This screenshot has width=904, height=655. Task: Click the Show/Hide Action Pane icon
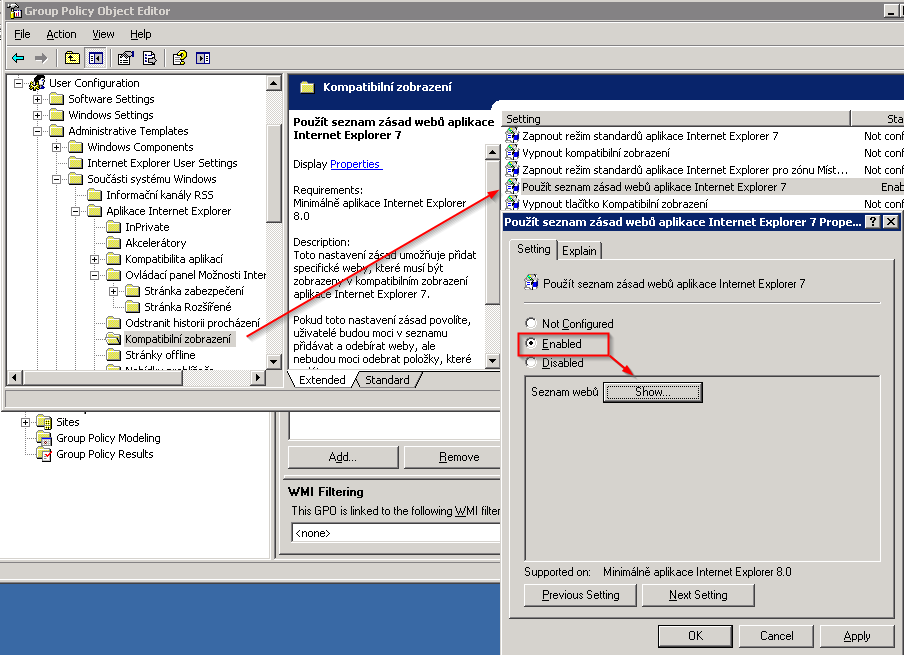203,58
